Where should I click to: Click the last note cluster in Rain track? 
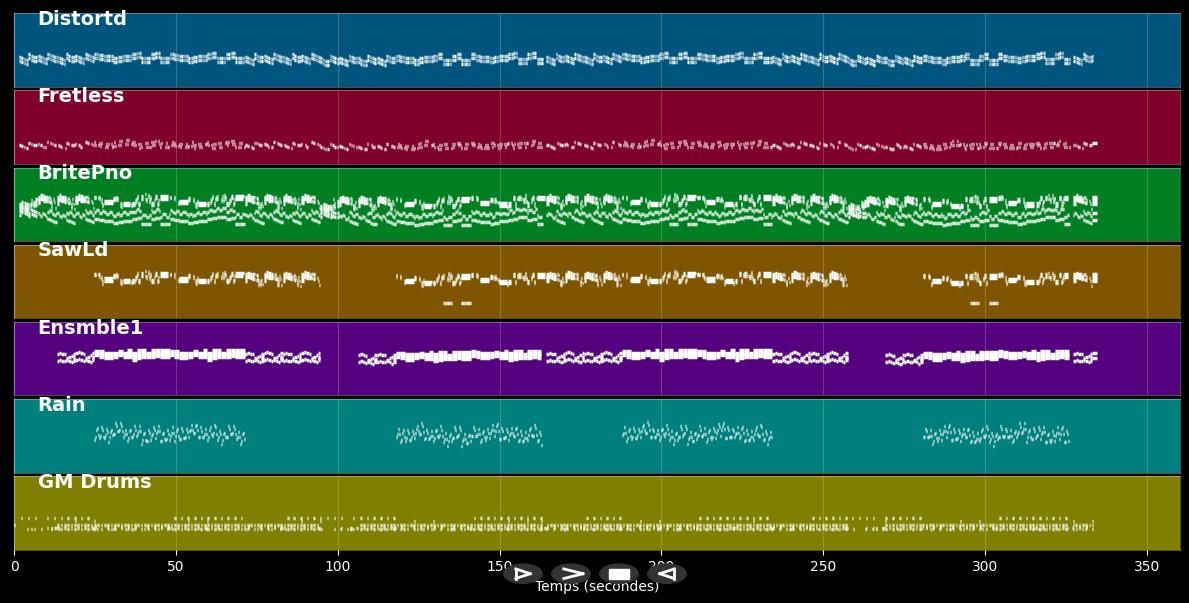tap(996, 434)
